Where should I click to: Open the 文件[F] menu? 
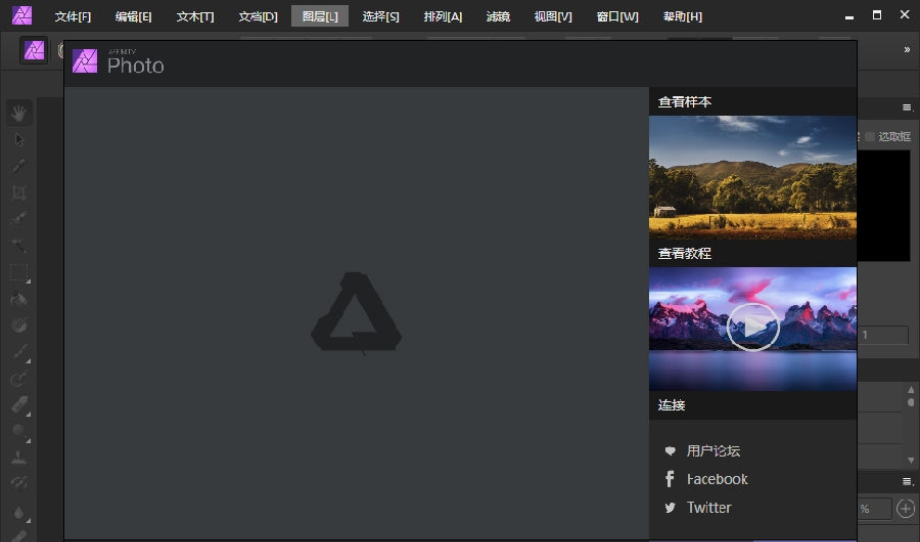(73, 16)
